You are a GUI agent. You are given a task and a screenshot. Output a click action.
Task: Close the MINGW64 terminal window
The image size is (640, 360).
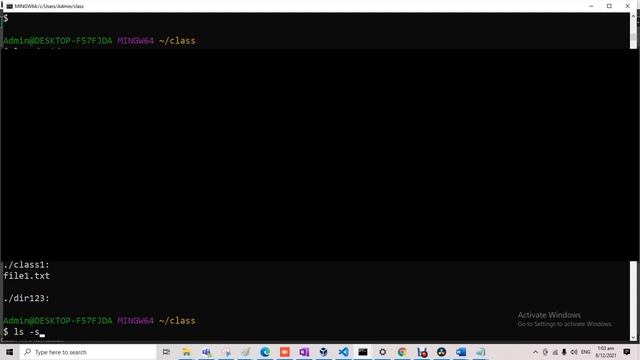(627, 6)
